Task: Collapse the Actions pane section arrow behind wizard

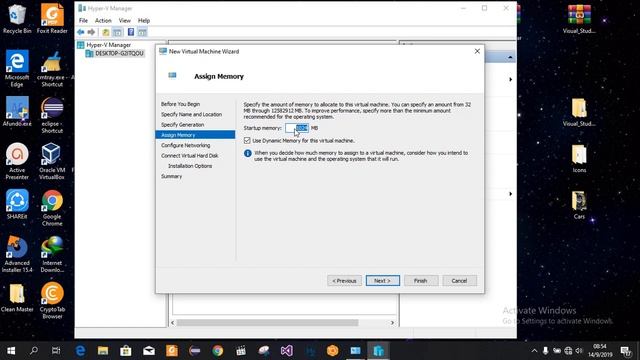Action: [510, 58]
